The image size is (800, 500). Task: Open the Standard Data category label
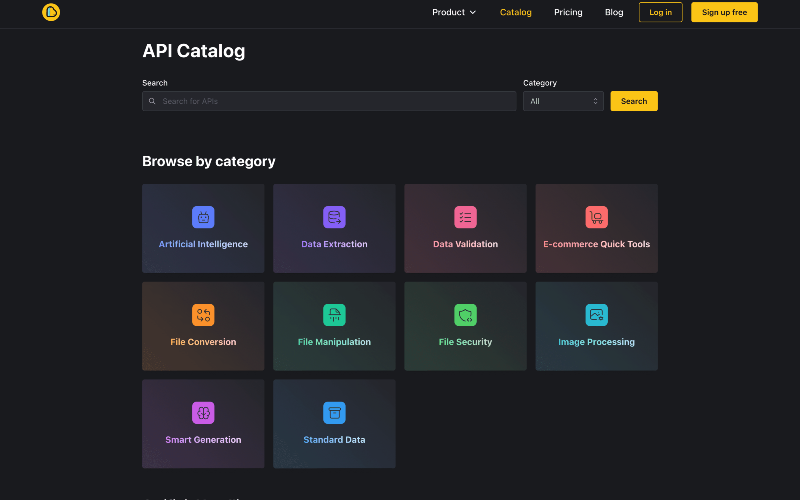pos(334,440)
